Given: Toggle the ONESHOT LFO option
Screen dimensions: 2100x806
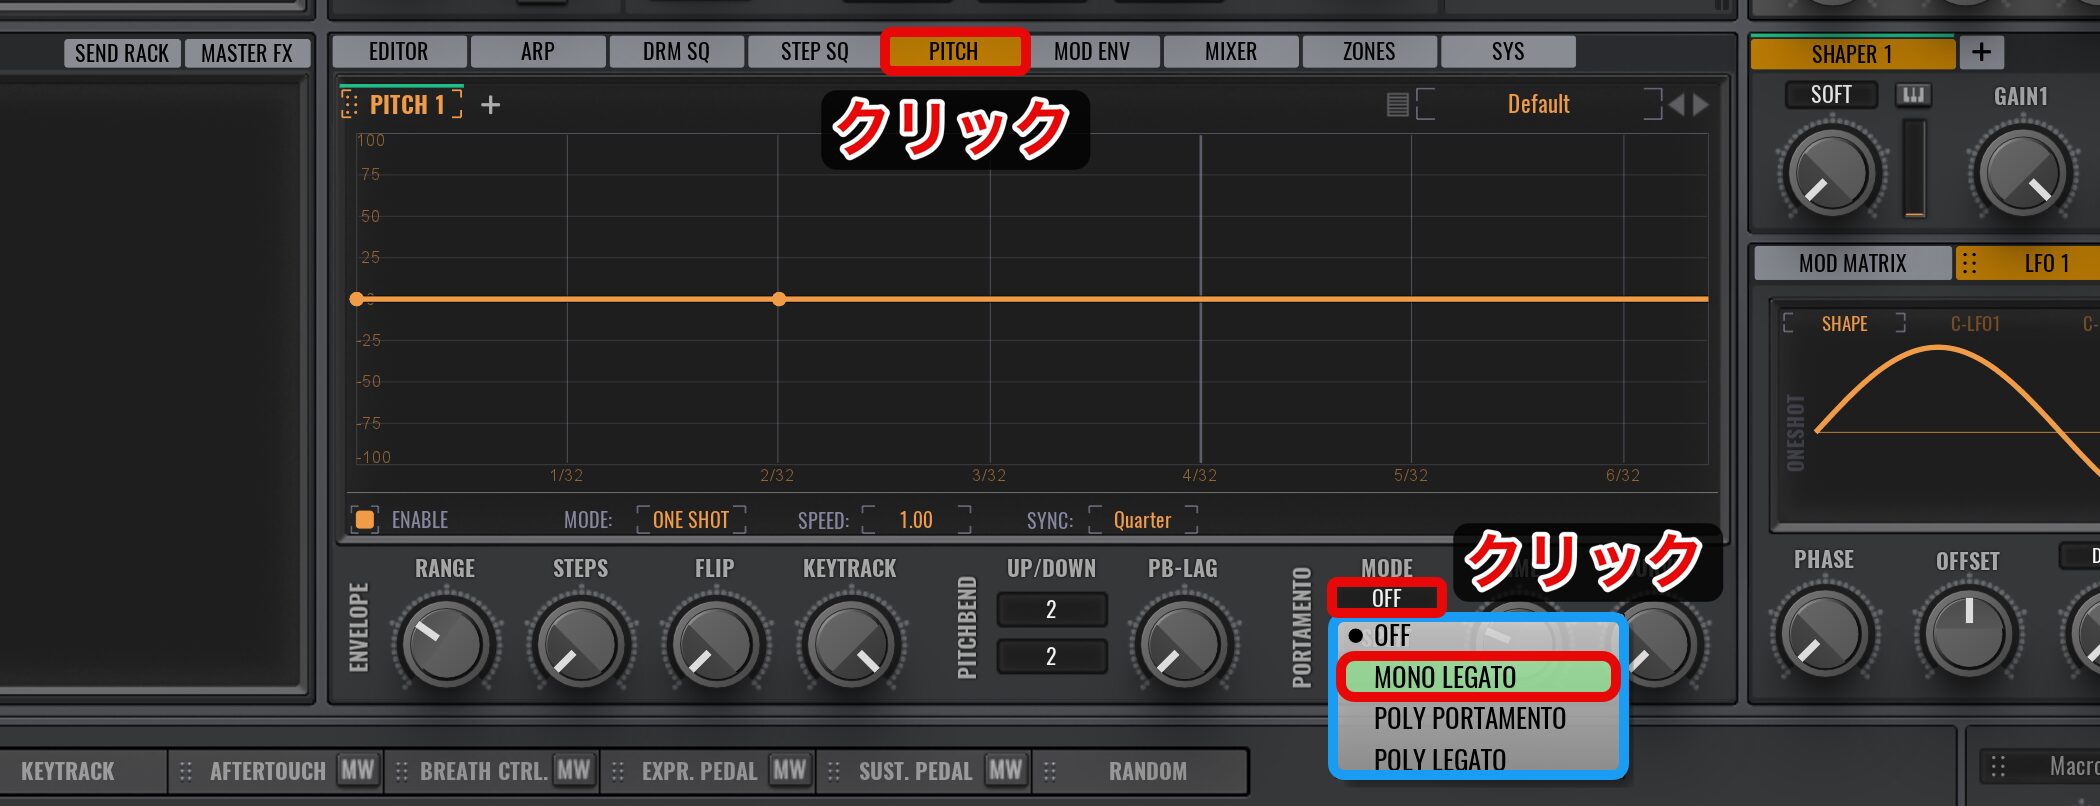Looking at the screenshot, I should pyautogui.click(x=1796, y=433).
